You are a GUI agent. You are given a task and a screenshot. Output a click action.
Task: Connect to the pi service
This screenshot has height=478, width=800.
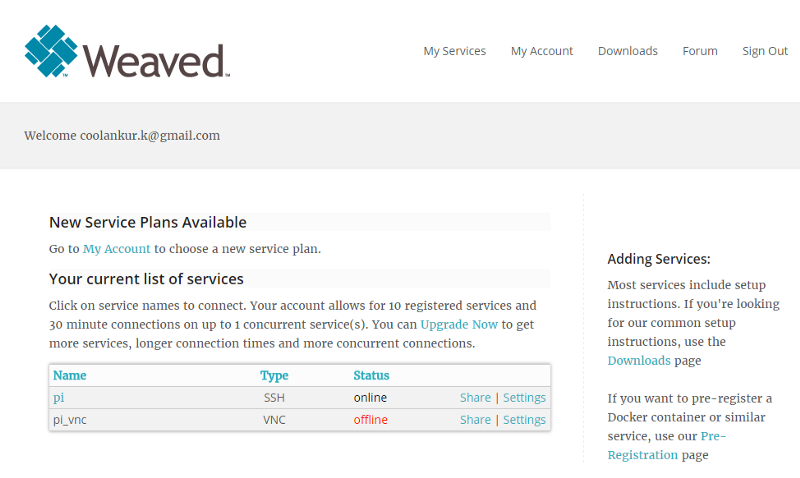59,398
